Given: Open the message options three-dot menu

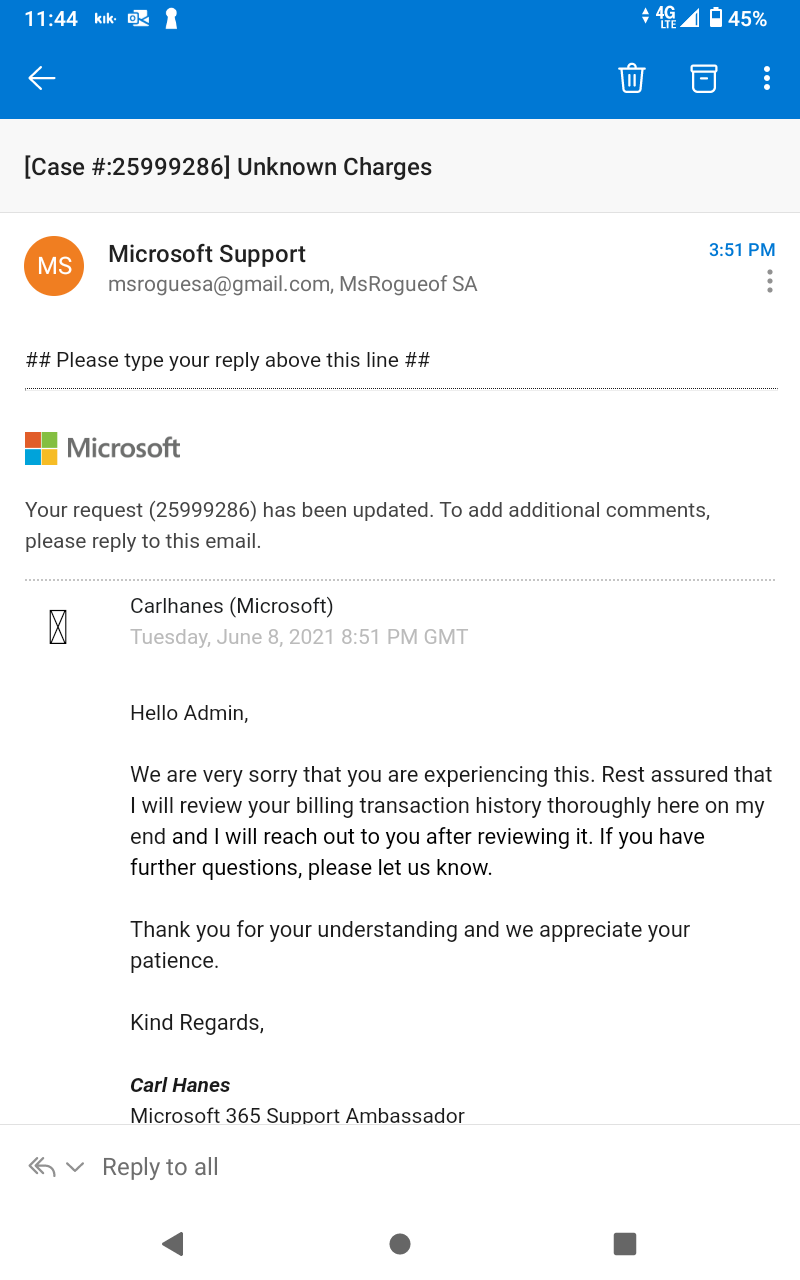Looking at the screenshot, I should click(769, 281).
